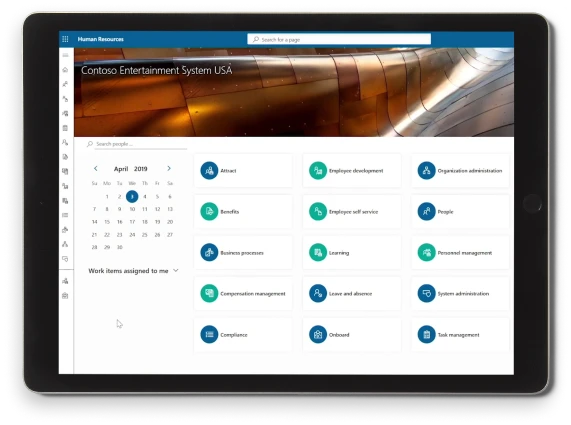Image resolution: width=571 pixels, height=425 pixels.
Task: Select April 17 in the calendar
Action: coord(132,222)
